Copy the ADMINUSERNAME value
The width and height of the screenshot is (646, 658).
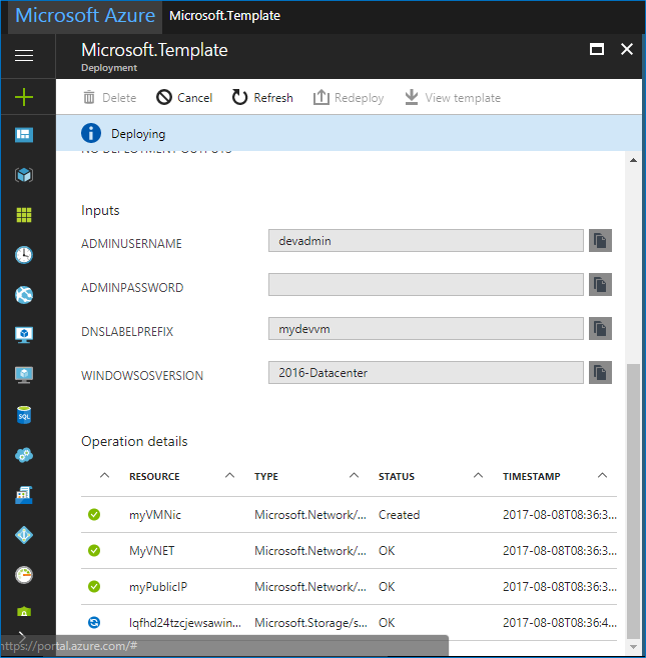[600, 240]
